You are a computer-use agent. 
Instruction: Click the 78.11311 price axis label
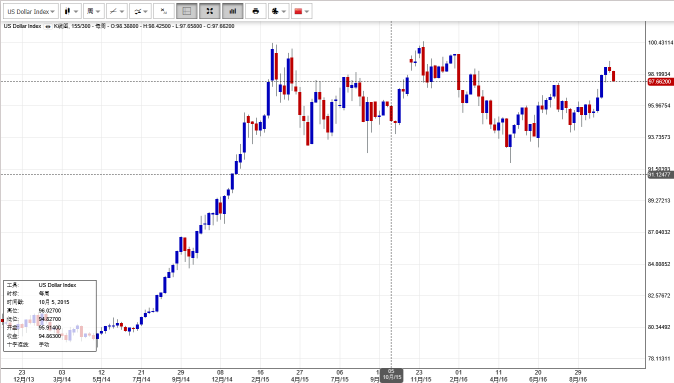[659, 358]
